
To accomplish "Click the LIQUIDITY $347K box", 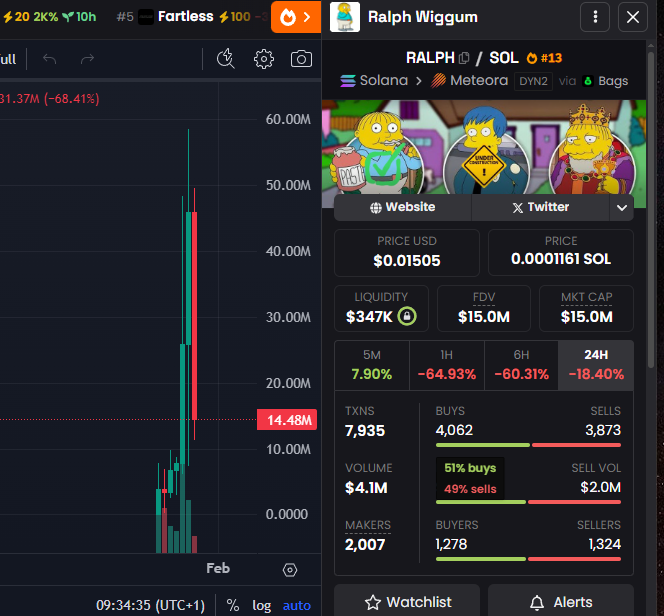I will pyautogui.click(x=381, y=308).
